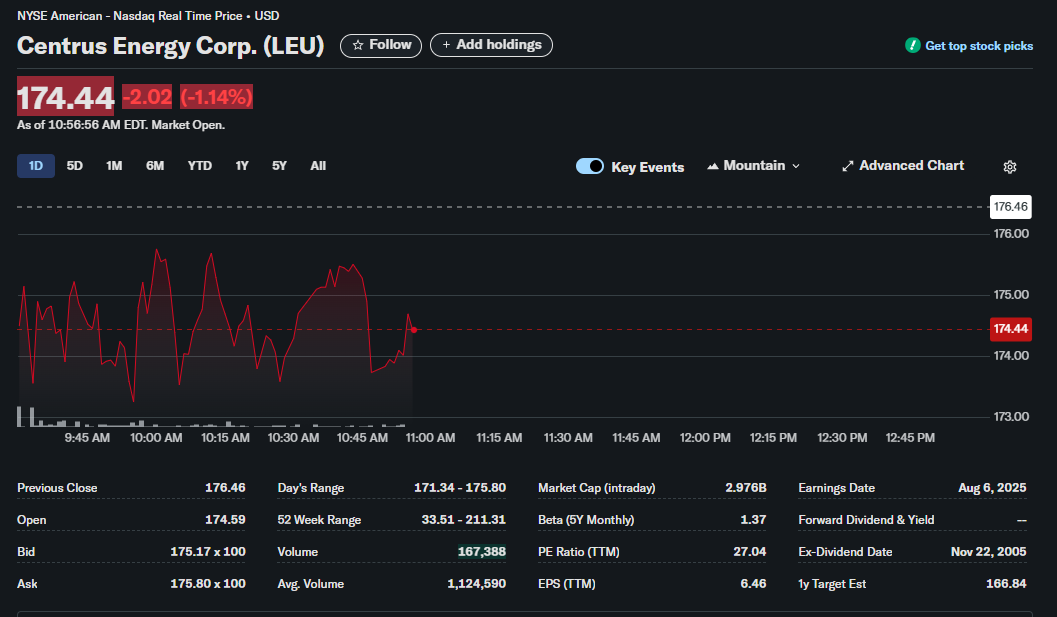The image size is (1057, 617).
Task: Open chart settings gear icon
Action: (1009, 167)
